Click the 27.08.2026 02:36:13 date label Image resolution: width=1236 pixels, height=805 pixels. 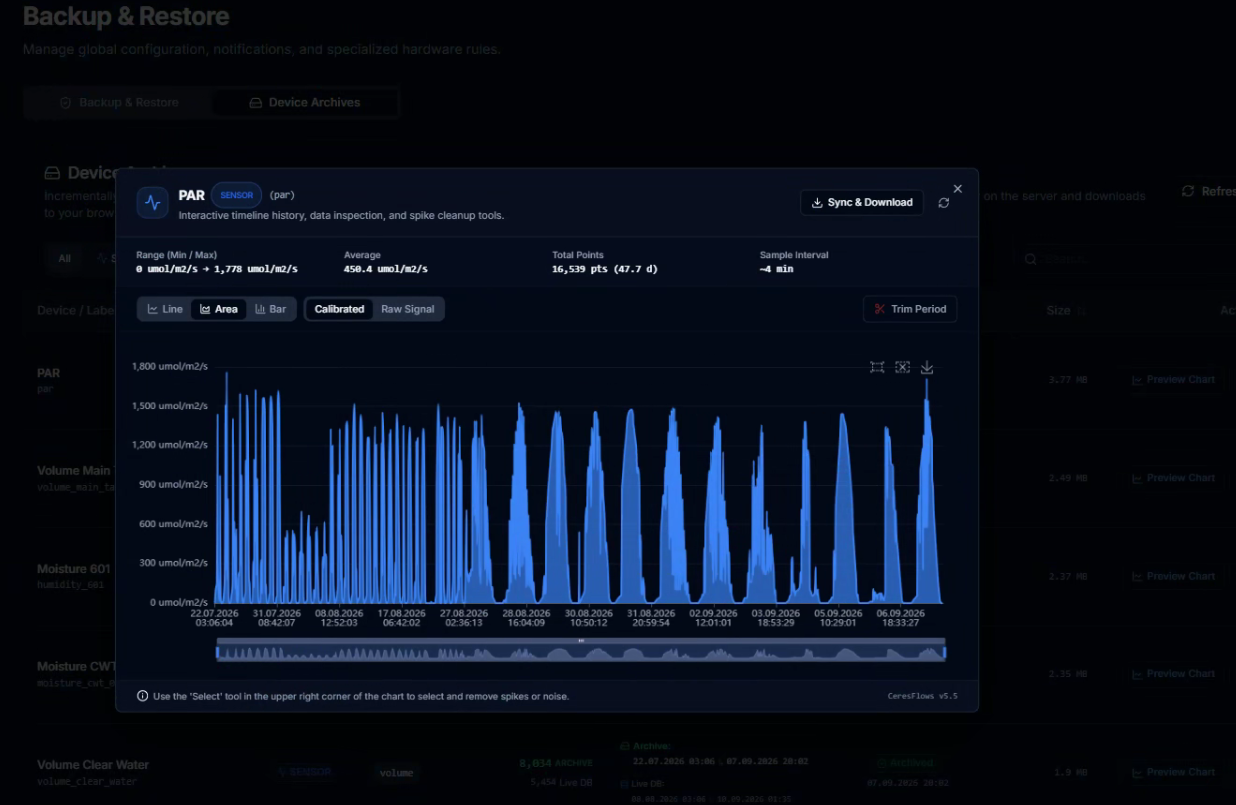coord(463,618)
